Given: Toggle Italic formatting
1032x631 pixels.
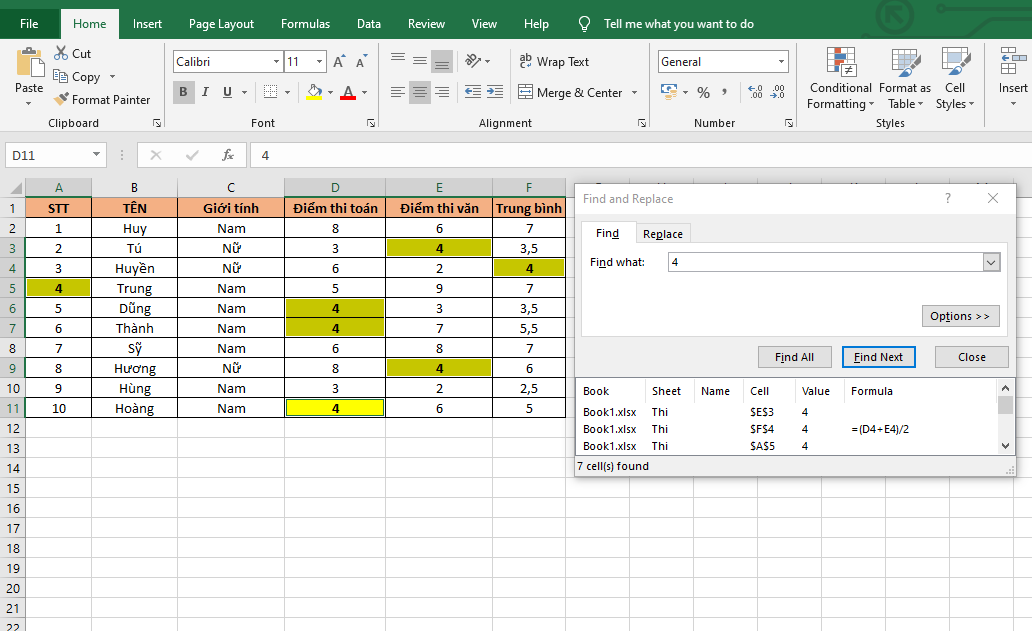Looking at the screenshot, I should click(206, 93).
